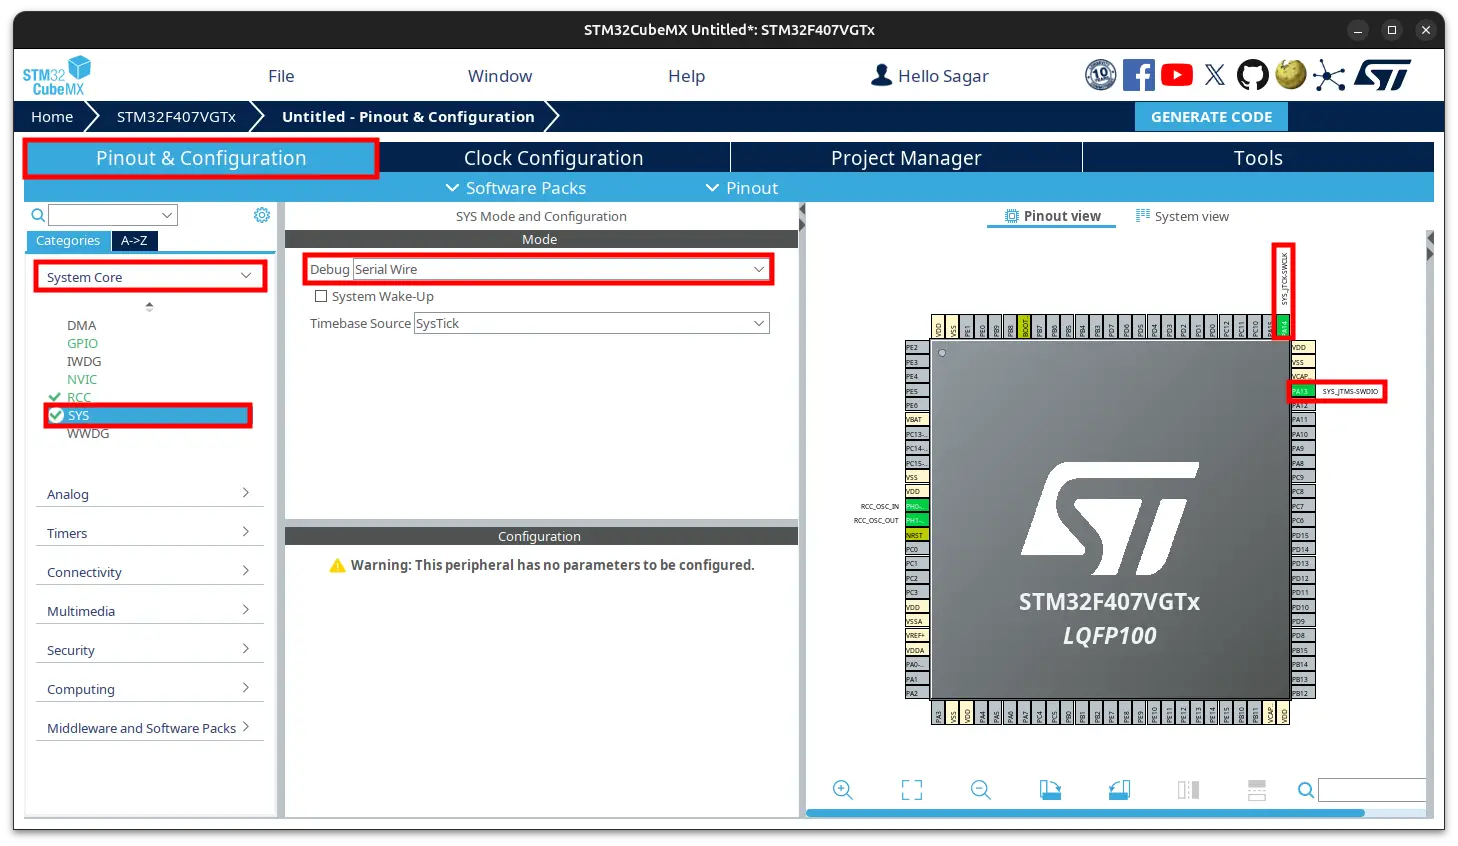Select GPIO in System Core list
Image resolution: width=1458 pixels, height=846 pixels.
tap(82, 343)
